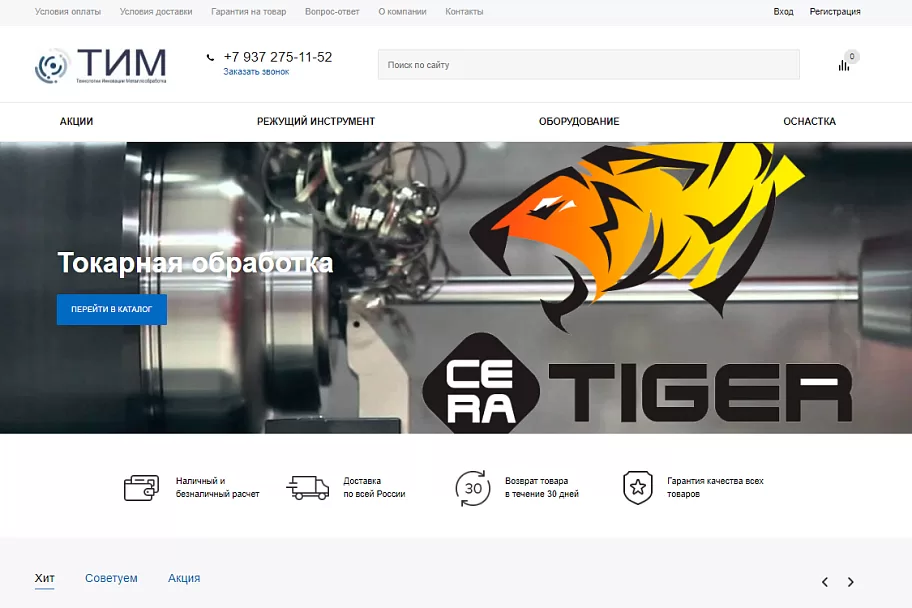Click the Возврат товара в течение 30 дней text
The image size is (912, 608).
[x=542, y=488]
